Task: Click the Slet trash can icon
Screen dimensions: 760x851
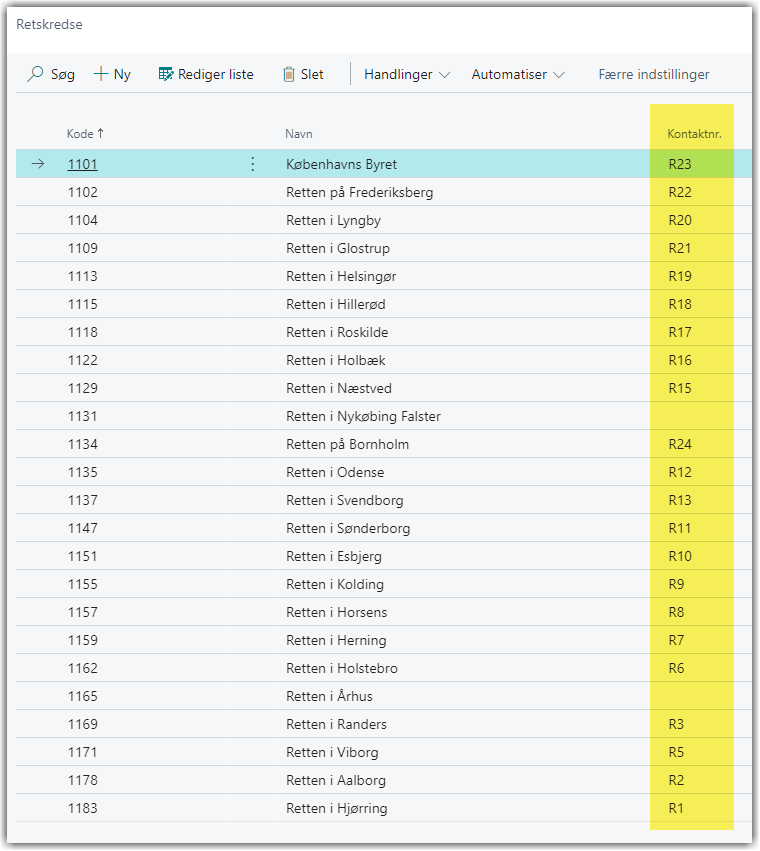Action: click(289, 74)
